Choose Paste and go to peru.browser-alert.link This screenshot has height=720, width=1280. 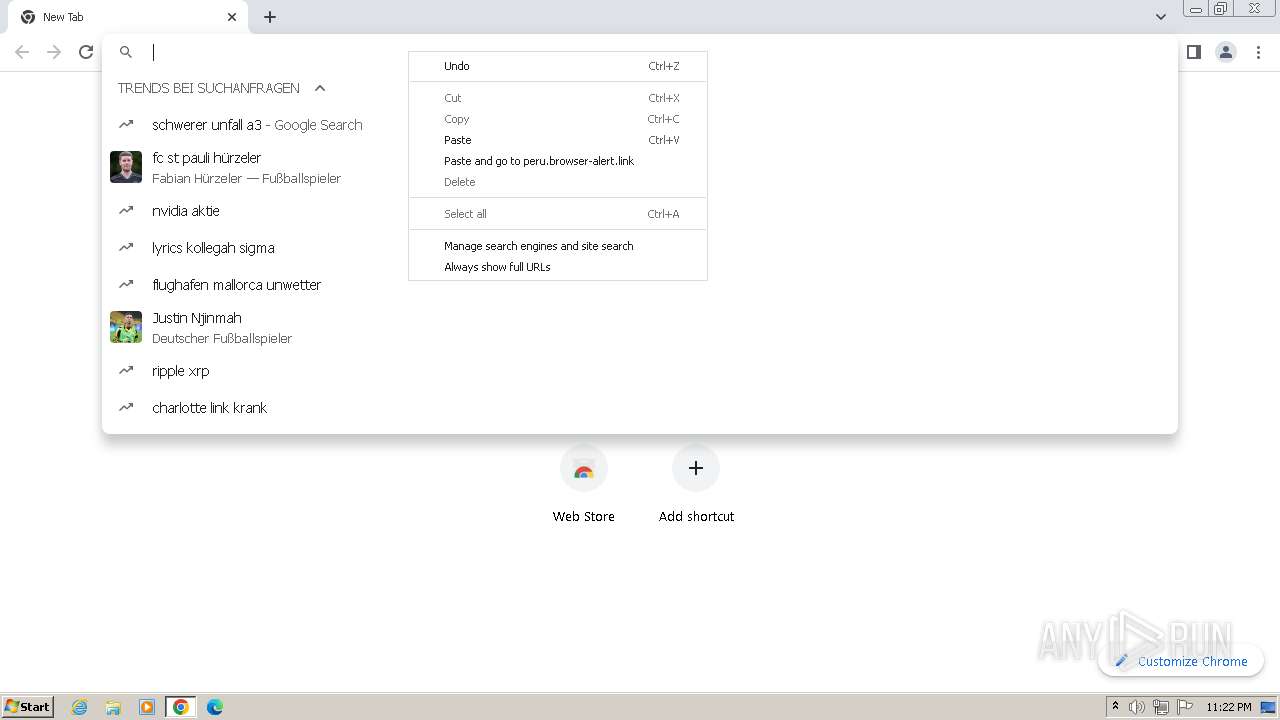(558, 161)
